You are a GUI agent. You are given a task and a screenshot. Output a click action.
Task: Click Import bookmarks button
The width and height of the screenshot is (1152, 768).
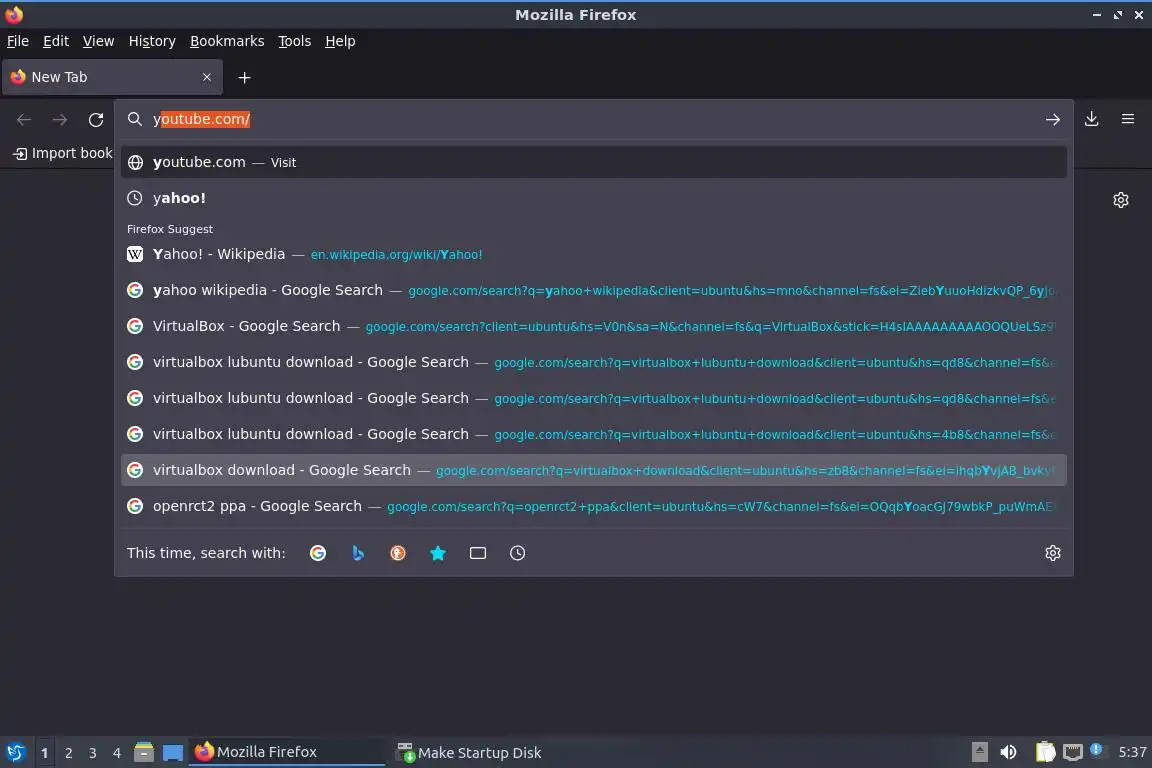[62, 154]
